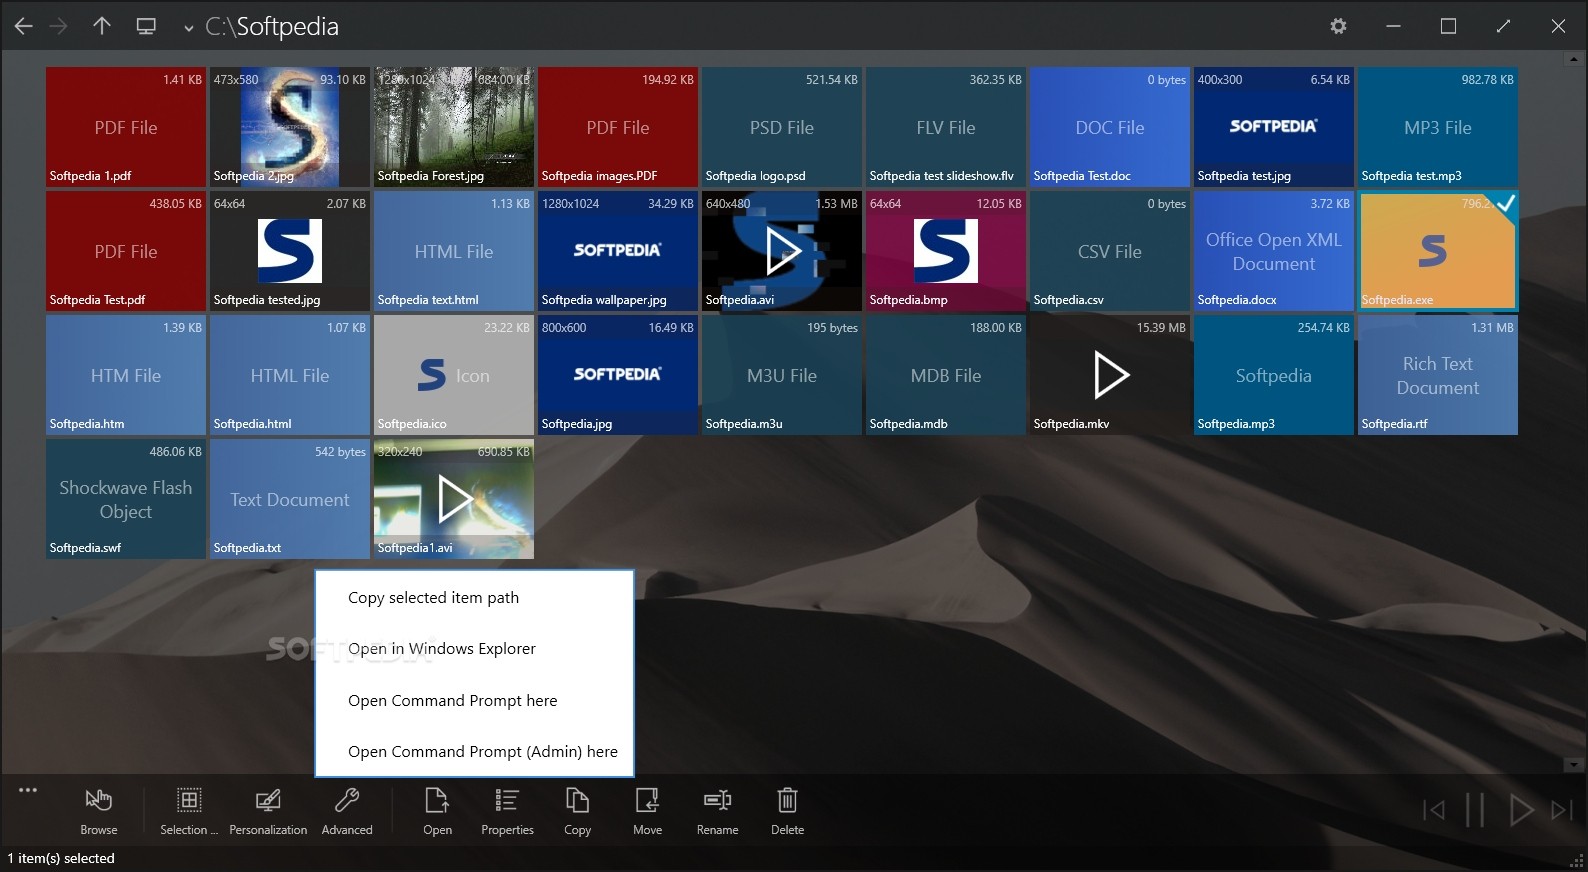Choose Open Command Prompt (Admin) here
The height and width of the screenshot is (872, 1588).
point(475,752)
